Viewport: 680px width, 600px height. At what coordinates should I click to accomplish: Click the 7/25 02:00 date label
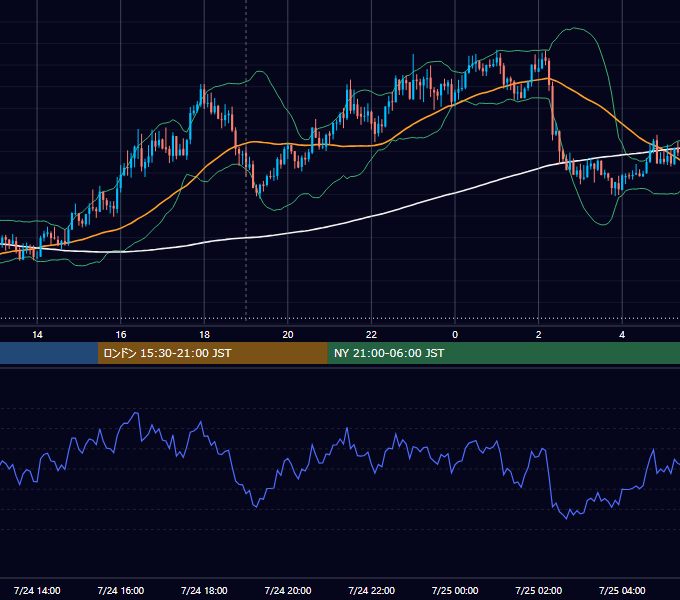point(539,590)
